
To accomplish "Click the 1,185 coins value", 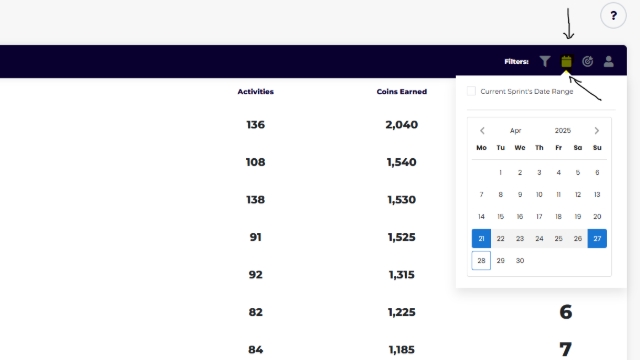I will point(402,350).
